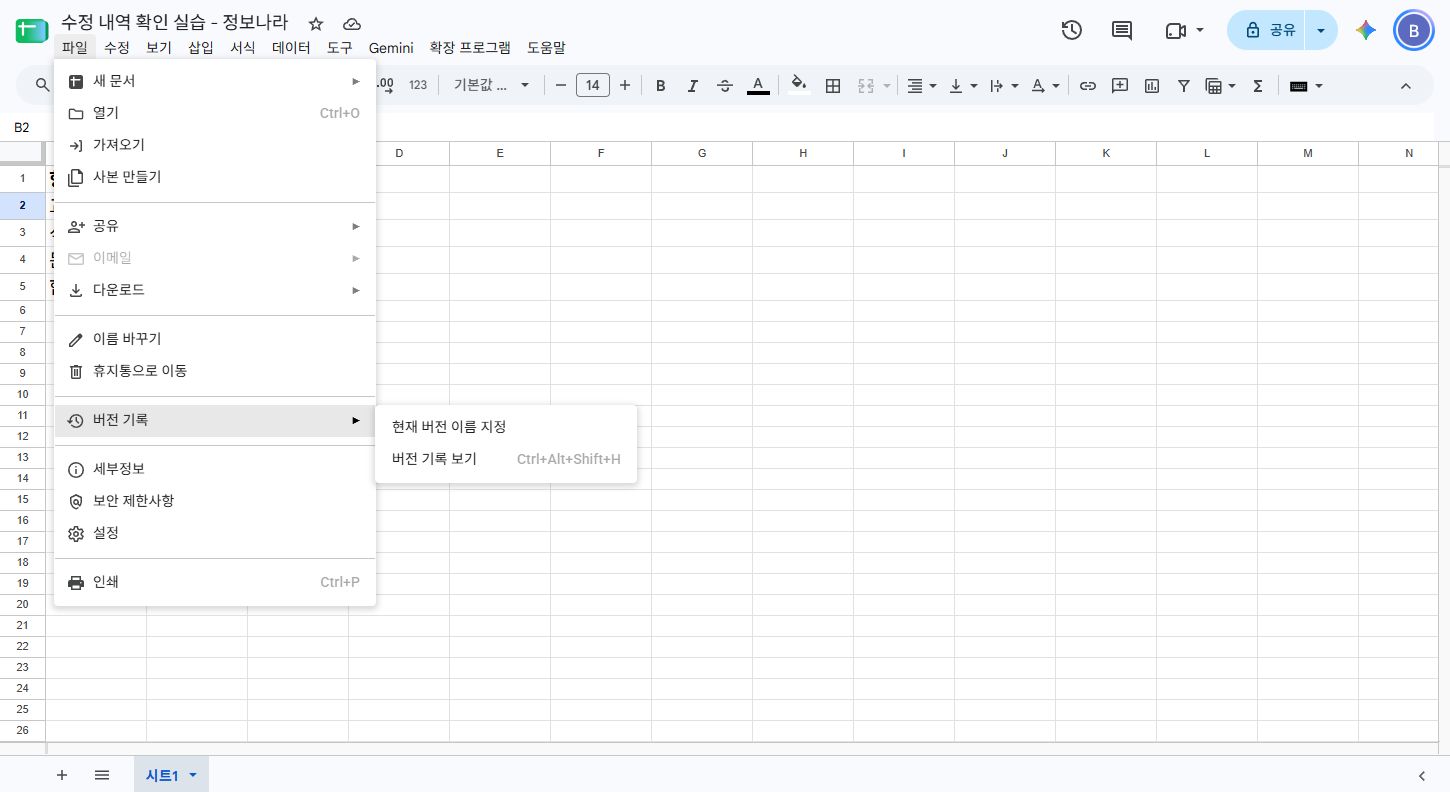Viewport: 1450px width, 792px height.
Task: Insert a link with the link icon
Action: (x=1087, y=86)
